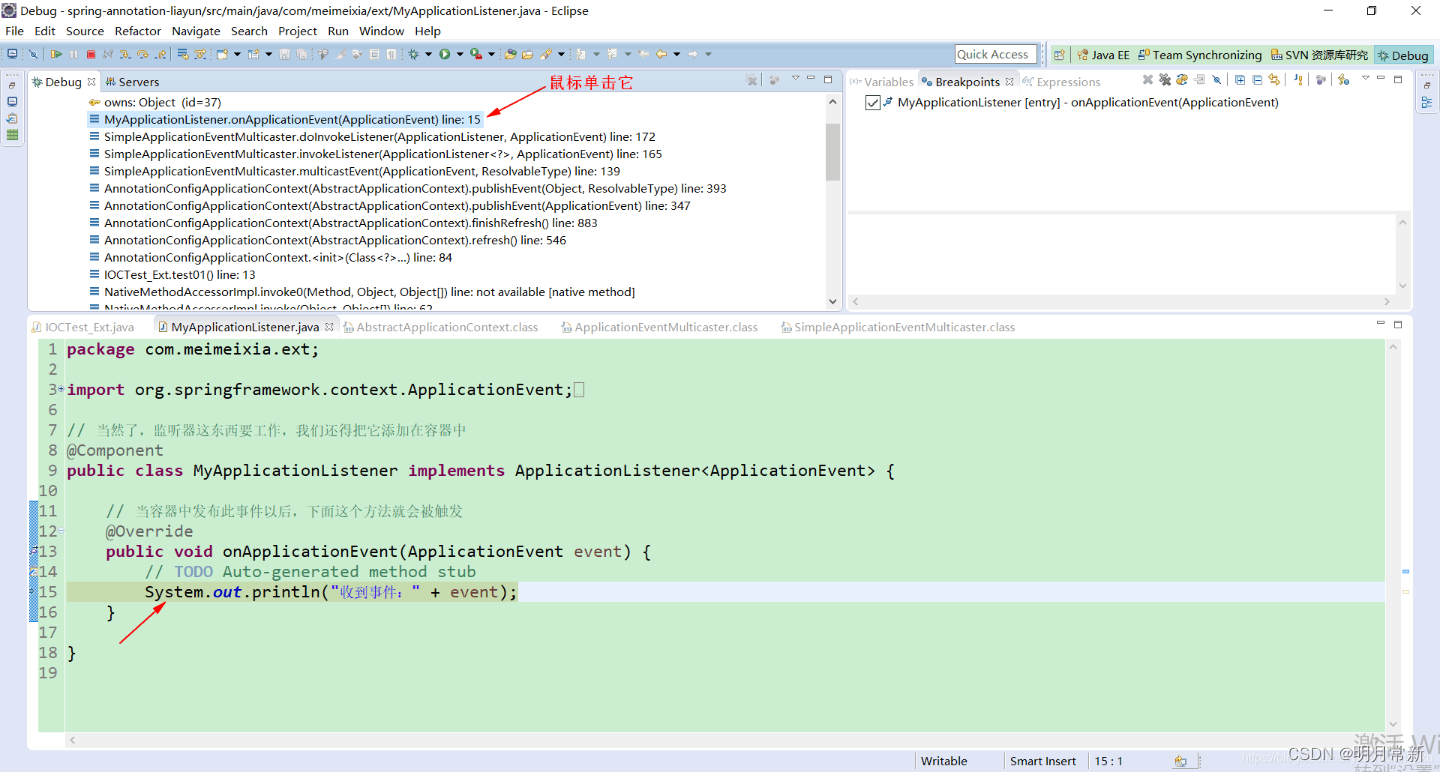Open the Run launch dropdown arrow

[459, 54]
